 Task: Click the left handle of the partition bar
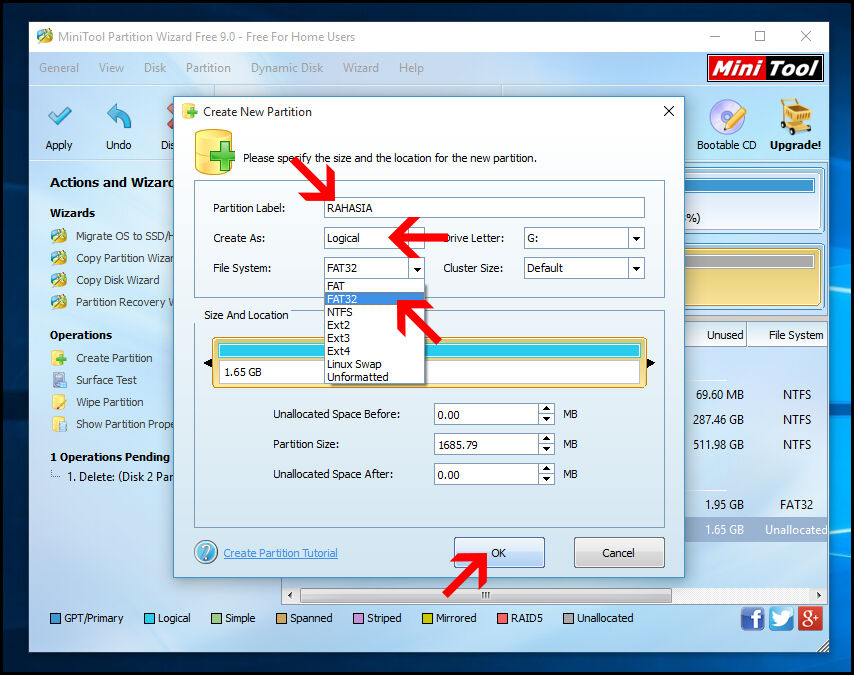tap(208, 363)
